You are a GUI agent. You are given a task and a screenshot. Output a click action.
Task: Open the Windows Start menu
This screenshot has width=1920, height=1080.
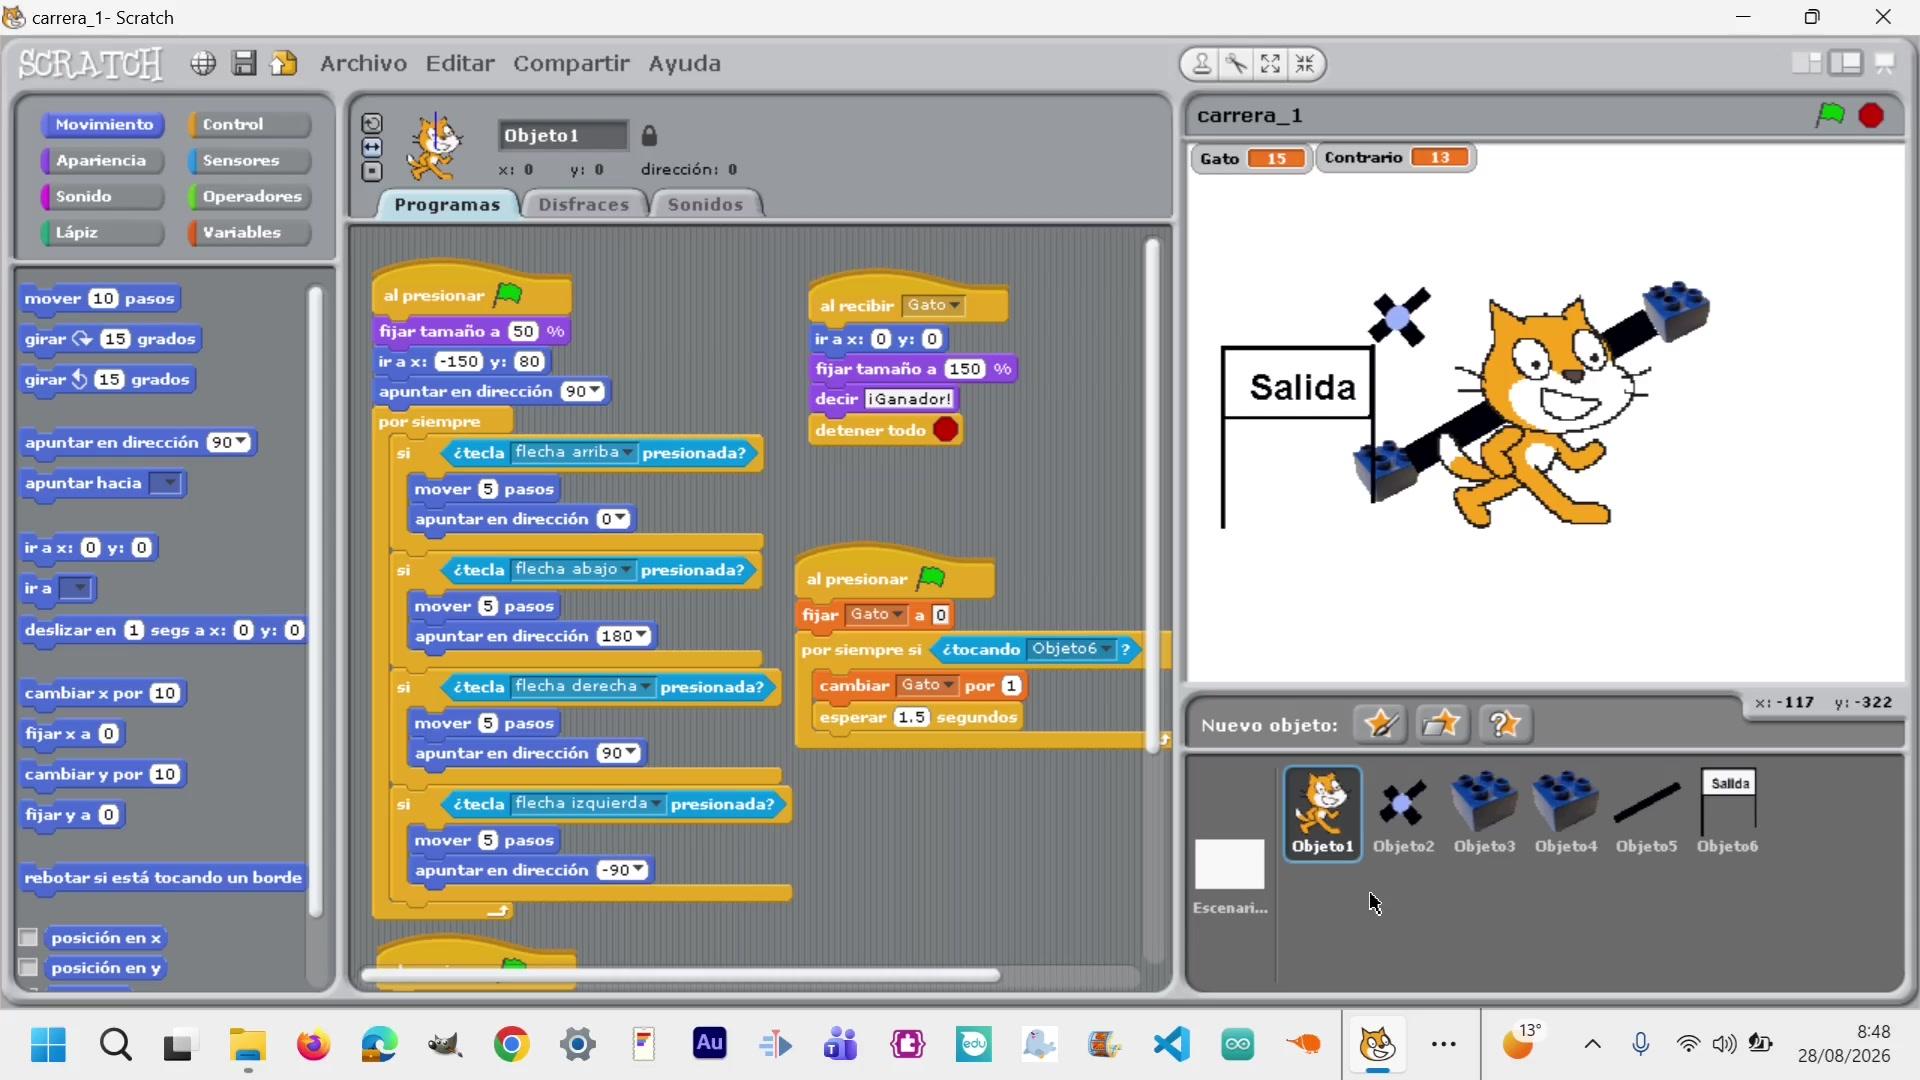tap(48, 1045)
